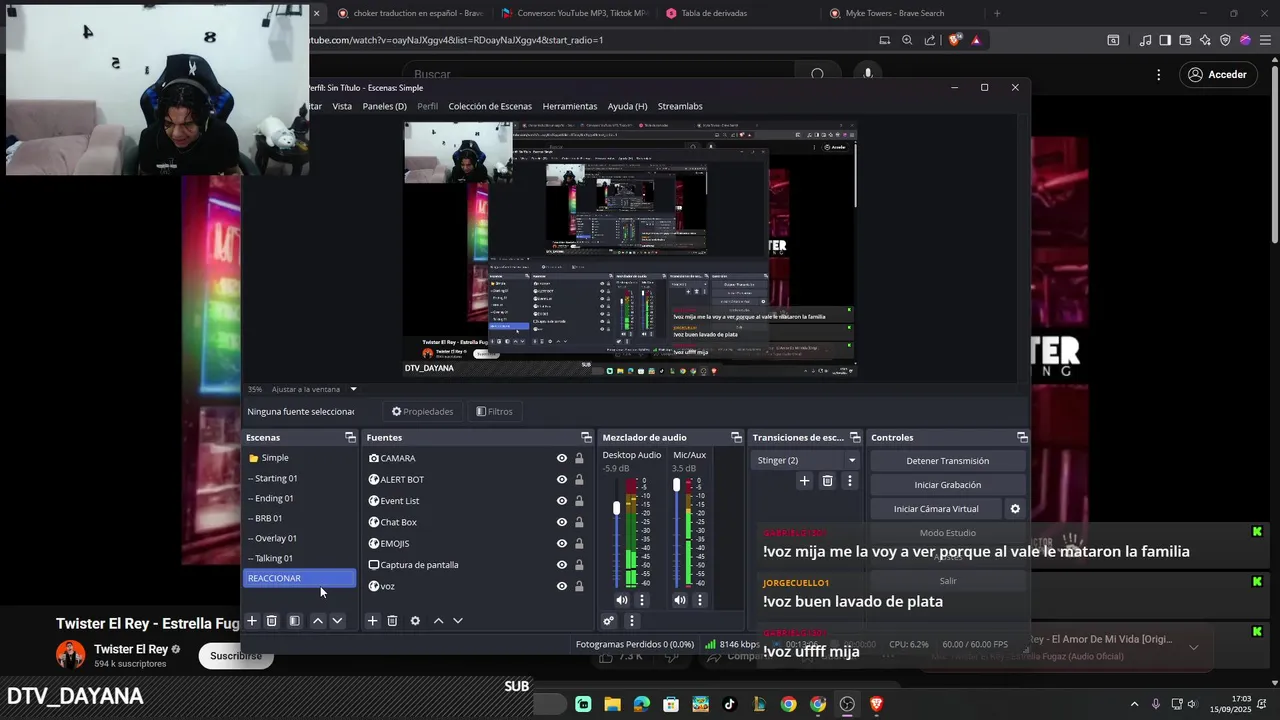Hide the EMOJIS source

click(562, 544)
